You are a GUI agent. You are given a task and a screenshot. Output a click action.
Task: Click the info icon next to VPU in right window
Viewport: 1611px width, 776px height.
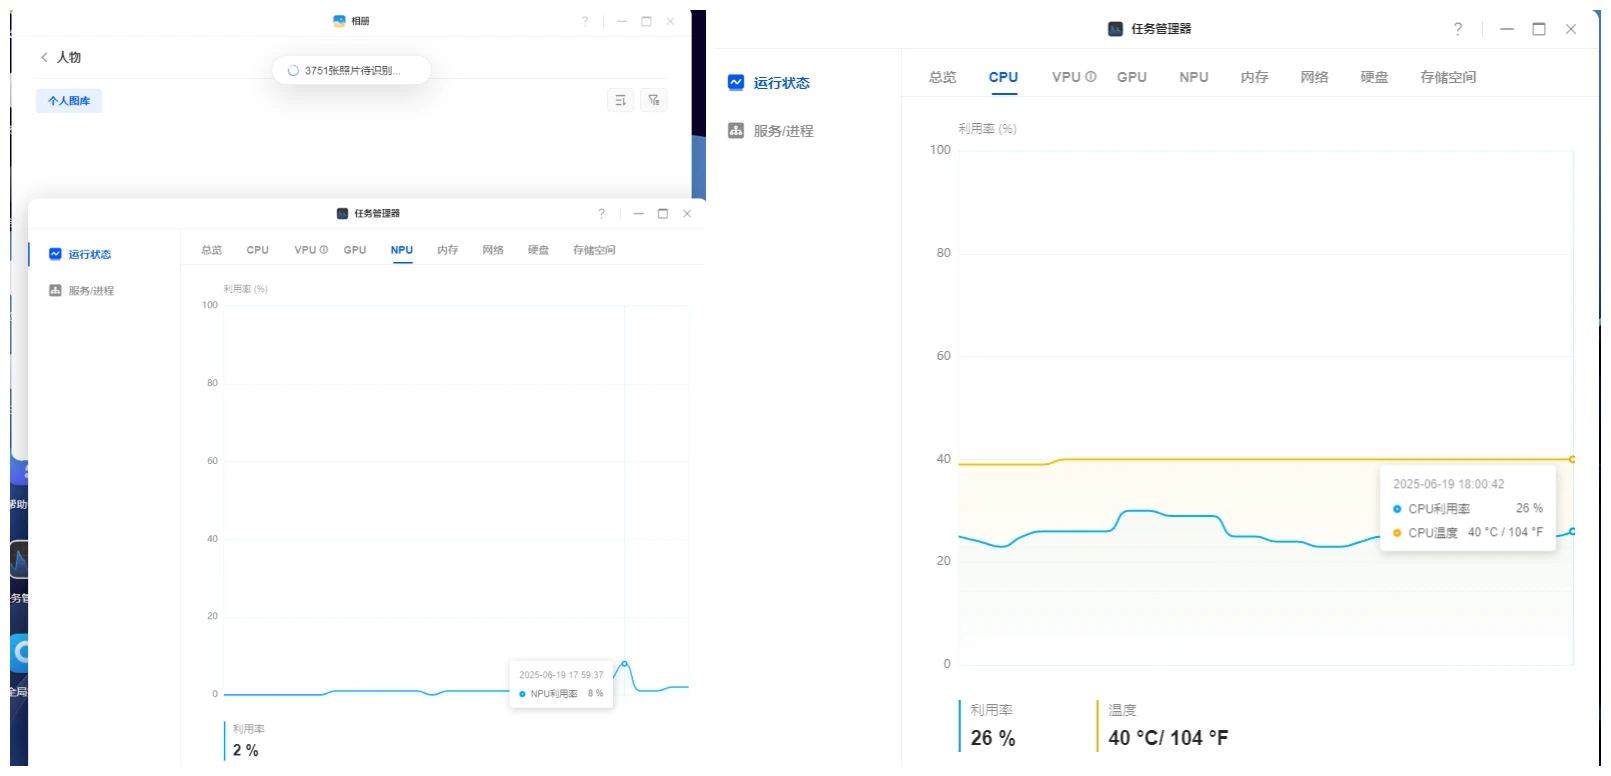pos(1091,77)
